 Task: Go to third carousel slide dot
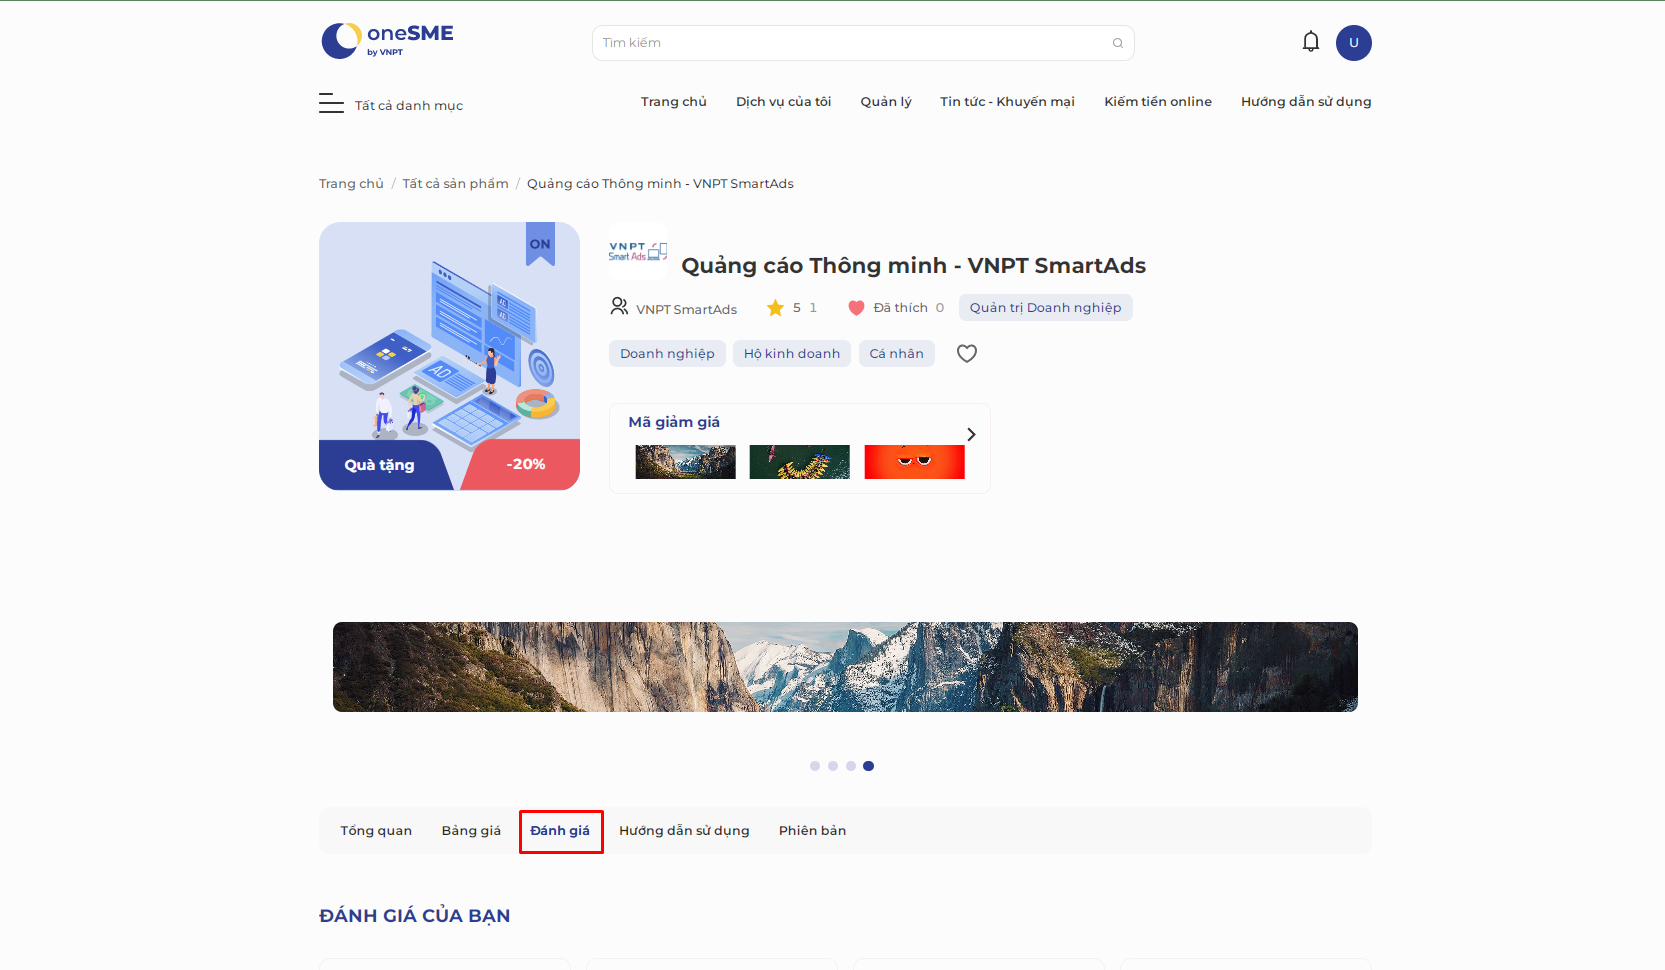[x=851, y=766]
